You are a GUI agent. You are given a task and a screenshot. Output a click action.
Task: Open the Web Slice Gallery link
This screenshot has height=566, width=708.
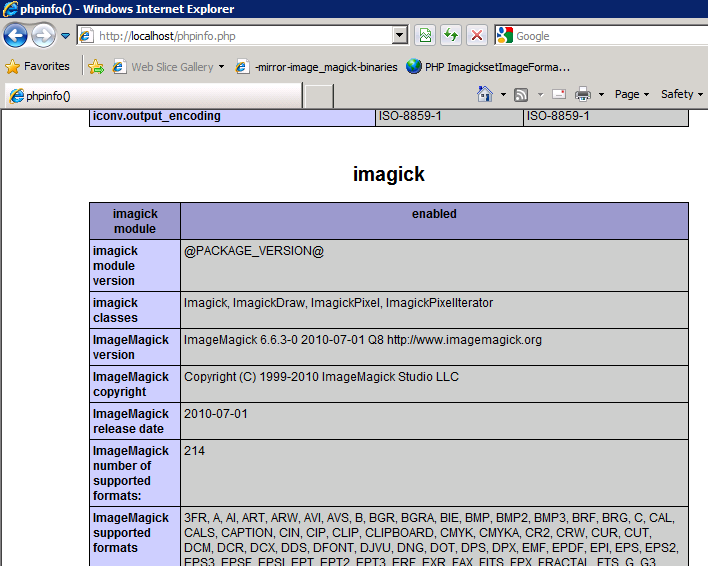point(163,67)
